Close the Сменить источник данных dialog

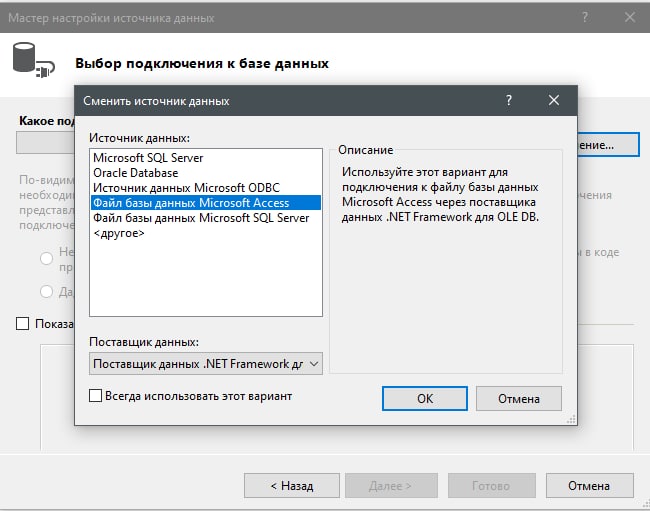(x=554, y=100)
